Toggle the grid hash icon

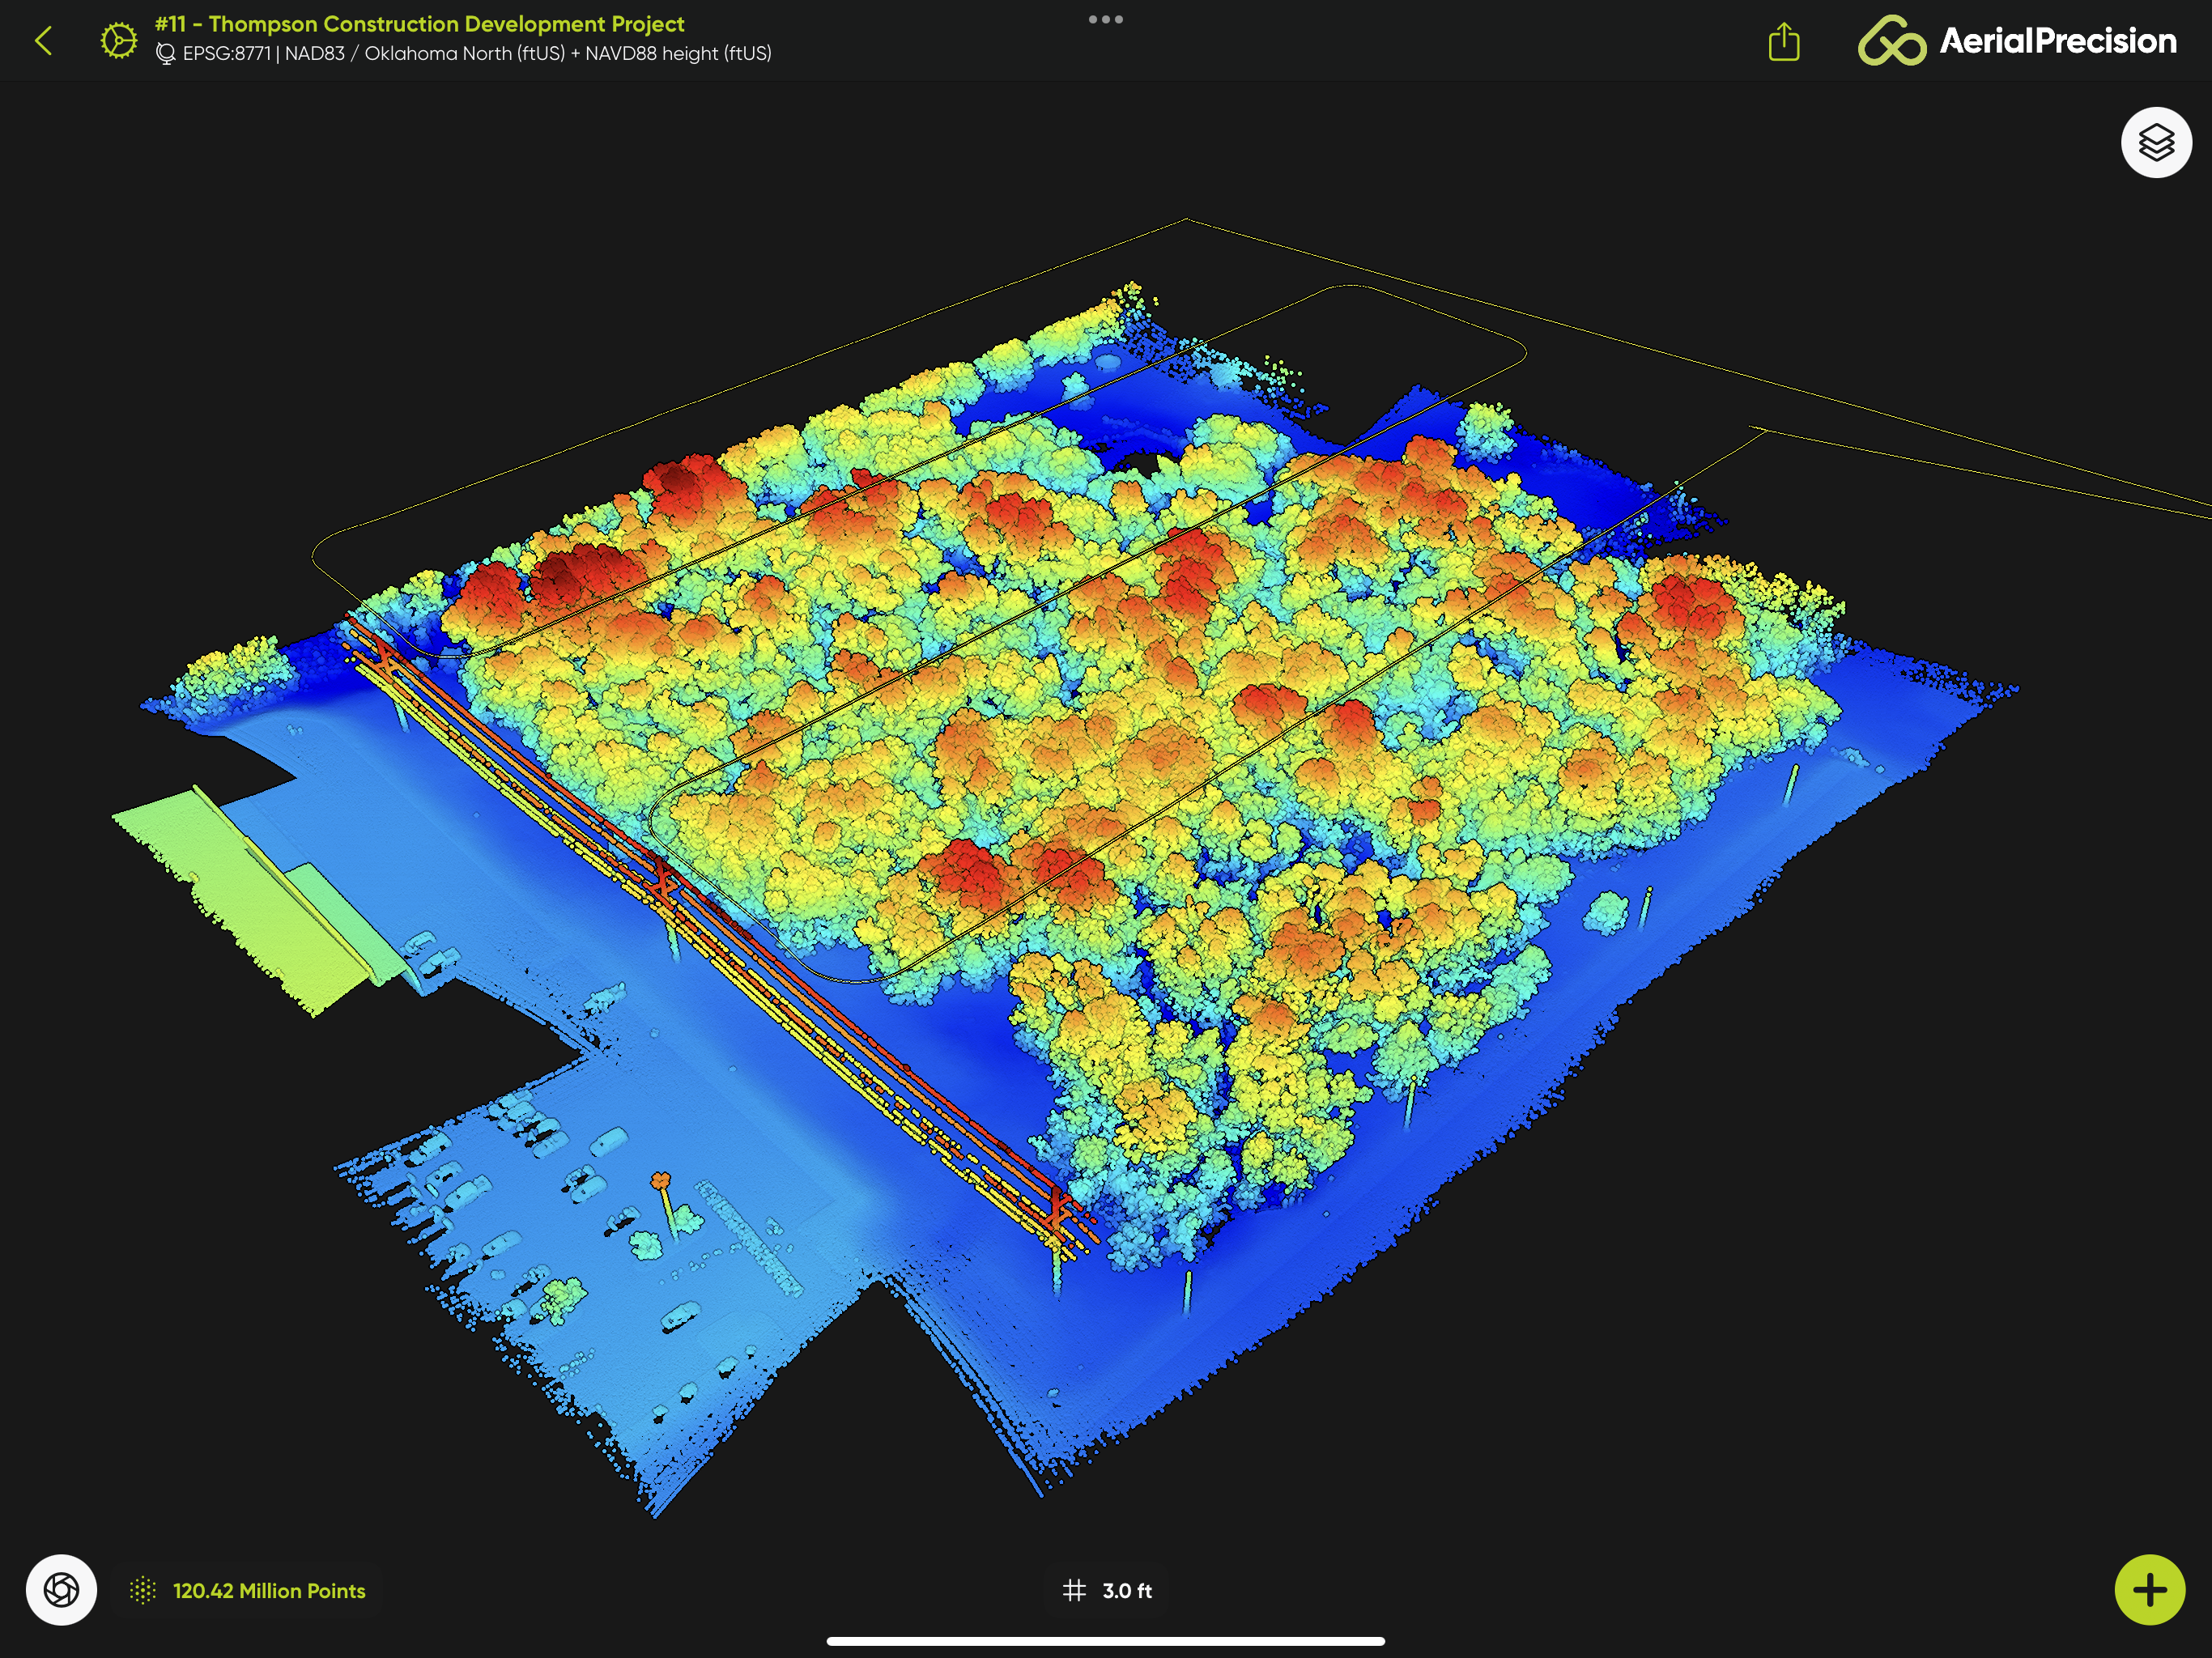[x=1074, y=1590]
